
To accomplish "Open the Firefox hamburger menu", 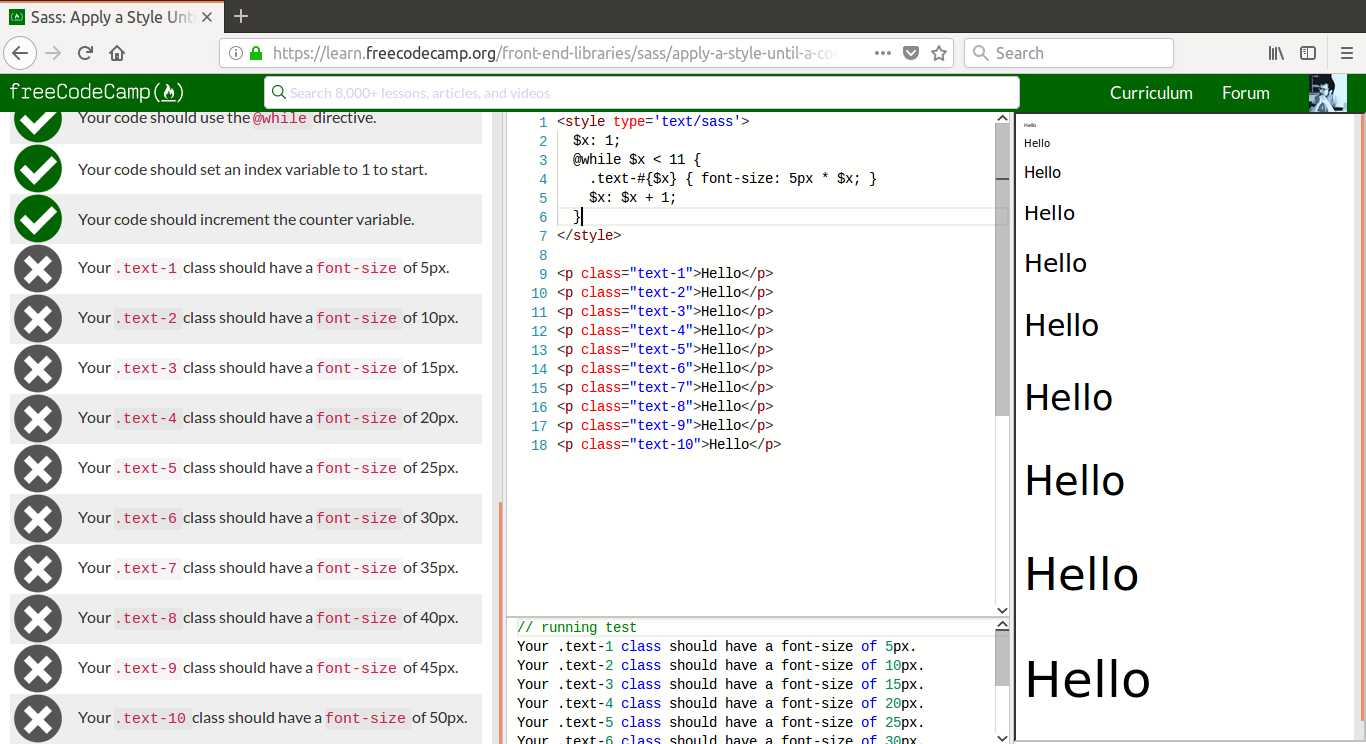I will point(1347,53).
